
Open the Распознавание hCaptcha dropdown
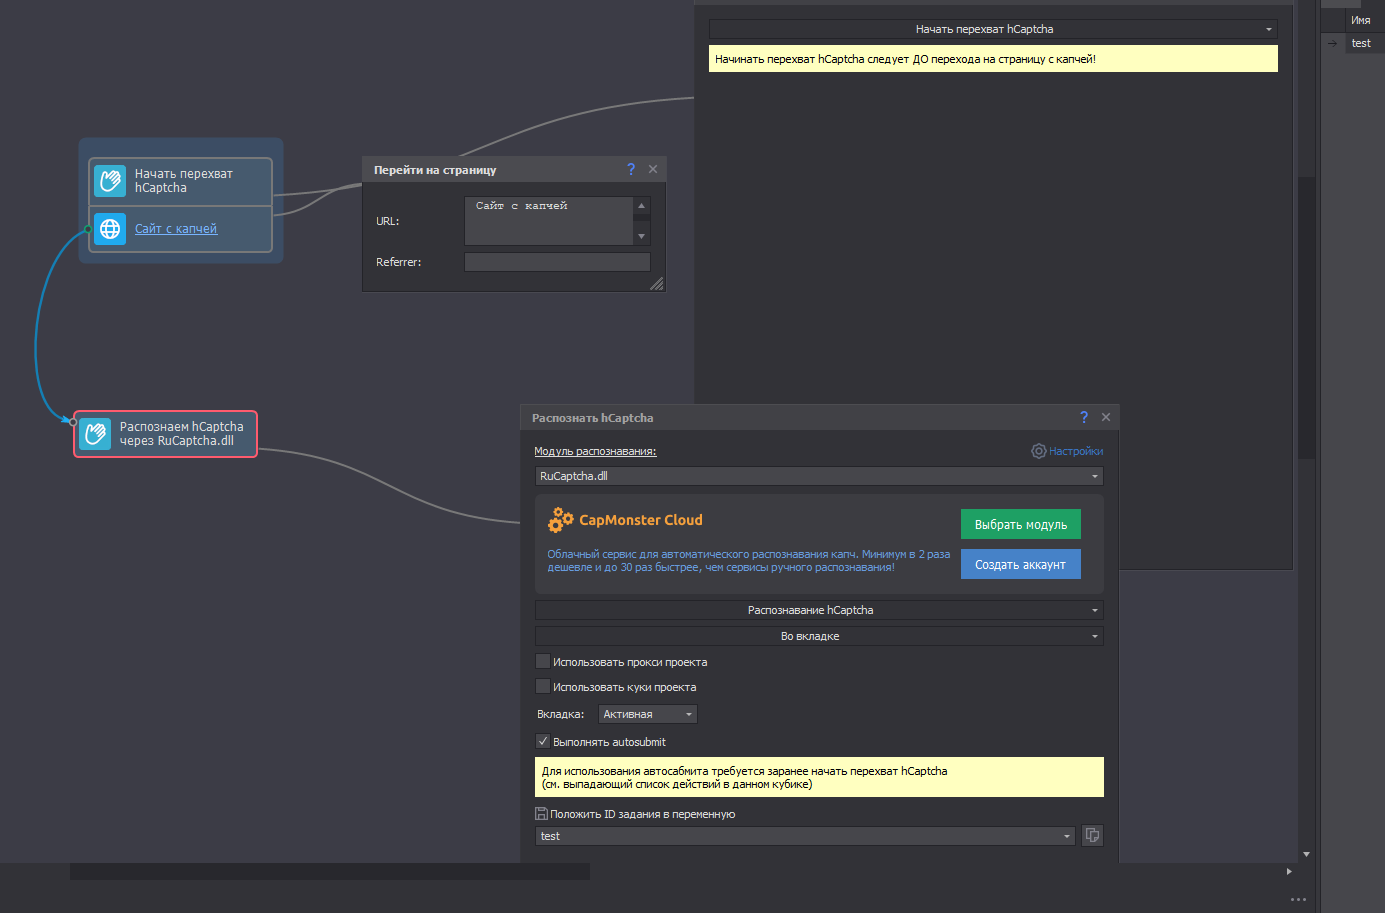pyautogui.click(x=819, y=610)
